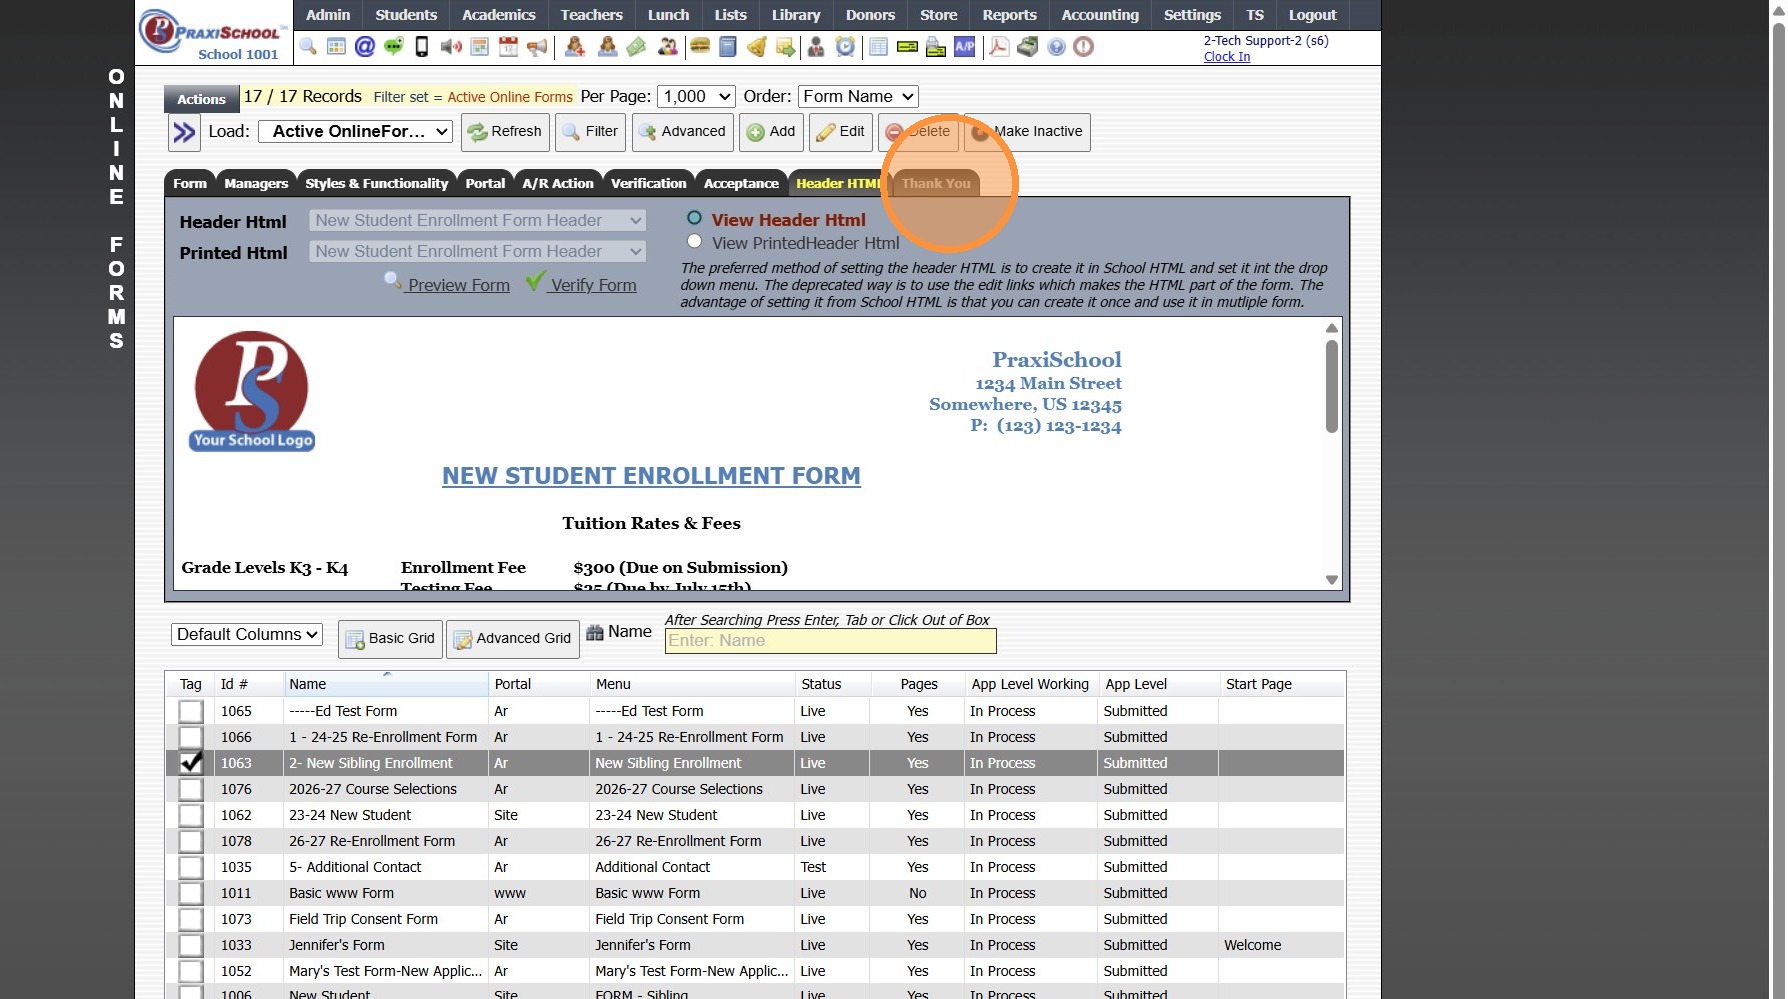Open the @ email icon

(365, 47)
